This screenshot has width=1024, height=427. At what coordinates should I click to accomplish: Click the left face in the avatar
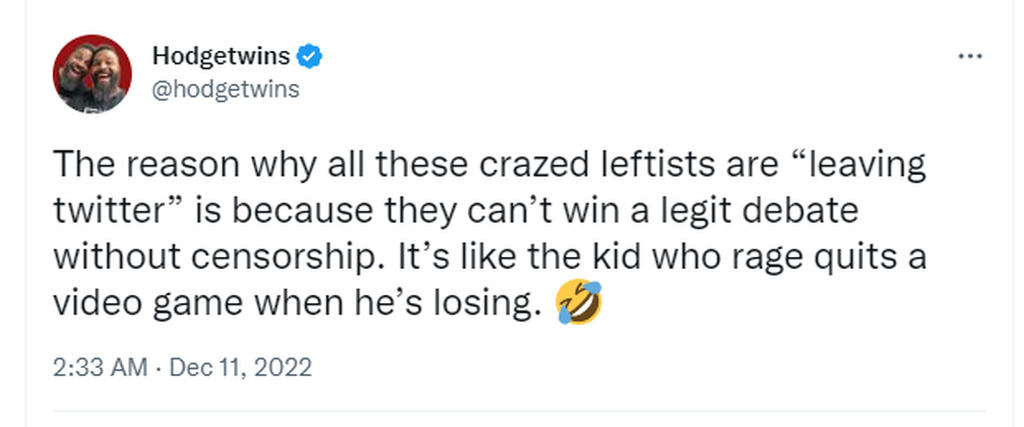tap(78, 68)
